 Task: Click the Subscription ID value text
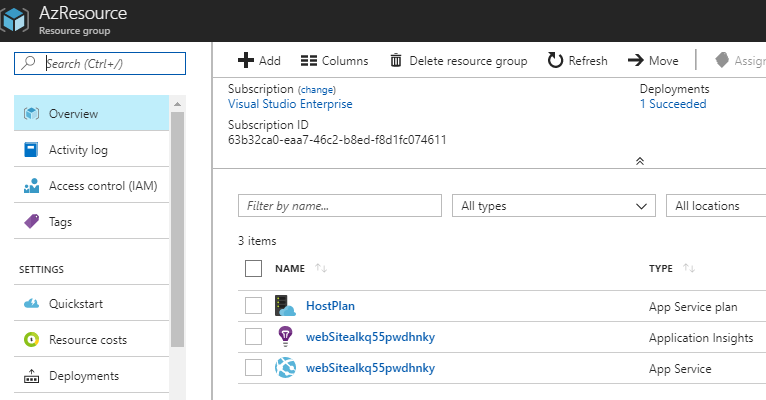[337, 140]
